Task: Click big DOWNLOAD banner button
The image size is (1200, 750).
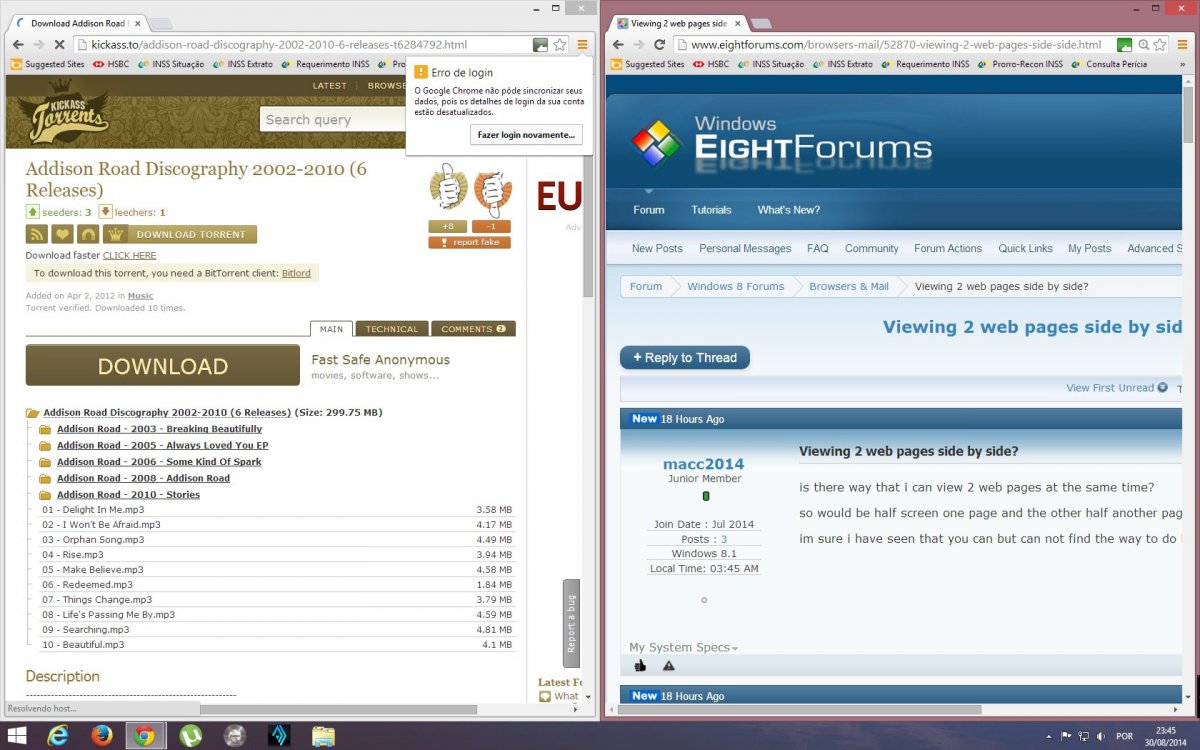Action: pyautogui.click(x=163, y=365)
